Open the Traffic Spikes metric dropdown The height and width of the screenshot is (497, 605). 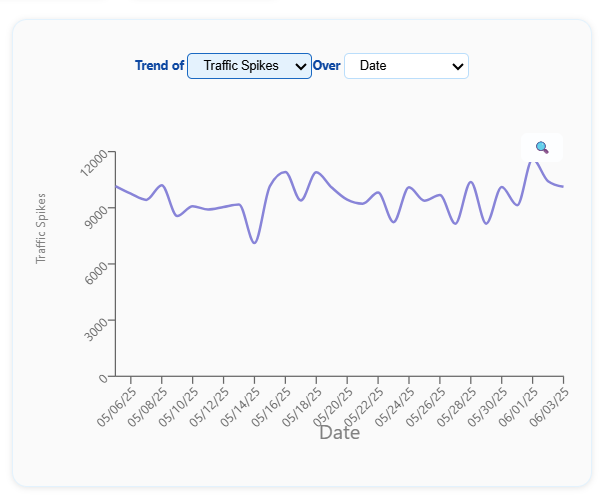(248, 66)
